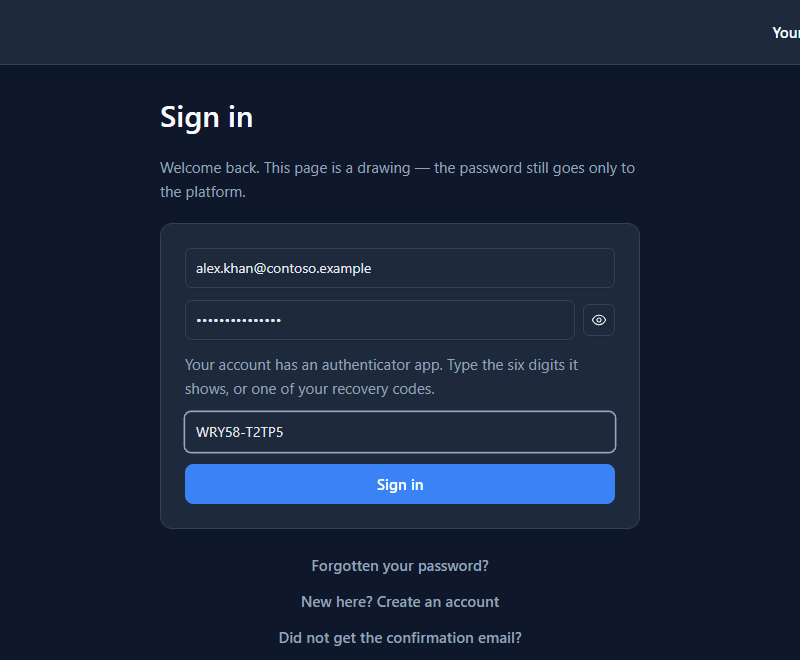Follow the New here? Create an account link
800x660 pixels.
tap(400, 602)
